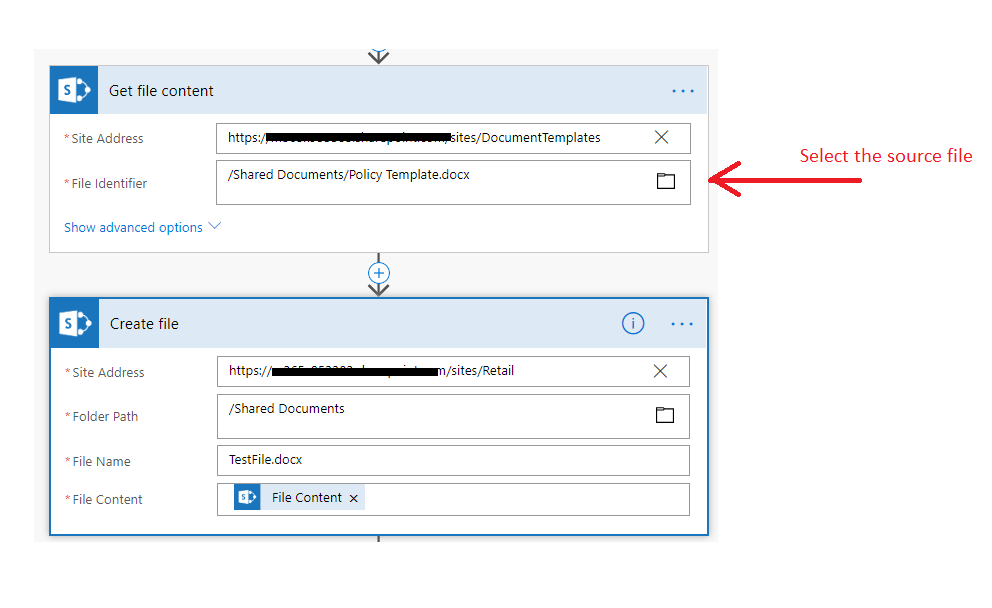Click the chevron below the Create file card
Viewport: 992px width, 608px height.
pyautogui.click(x=378, y=538)
